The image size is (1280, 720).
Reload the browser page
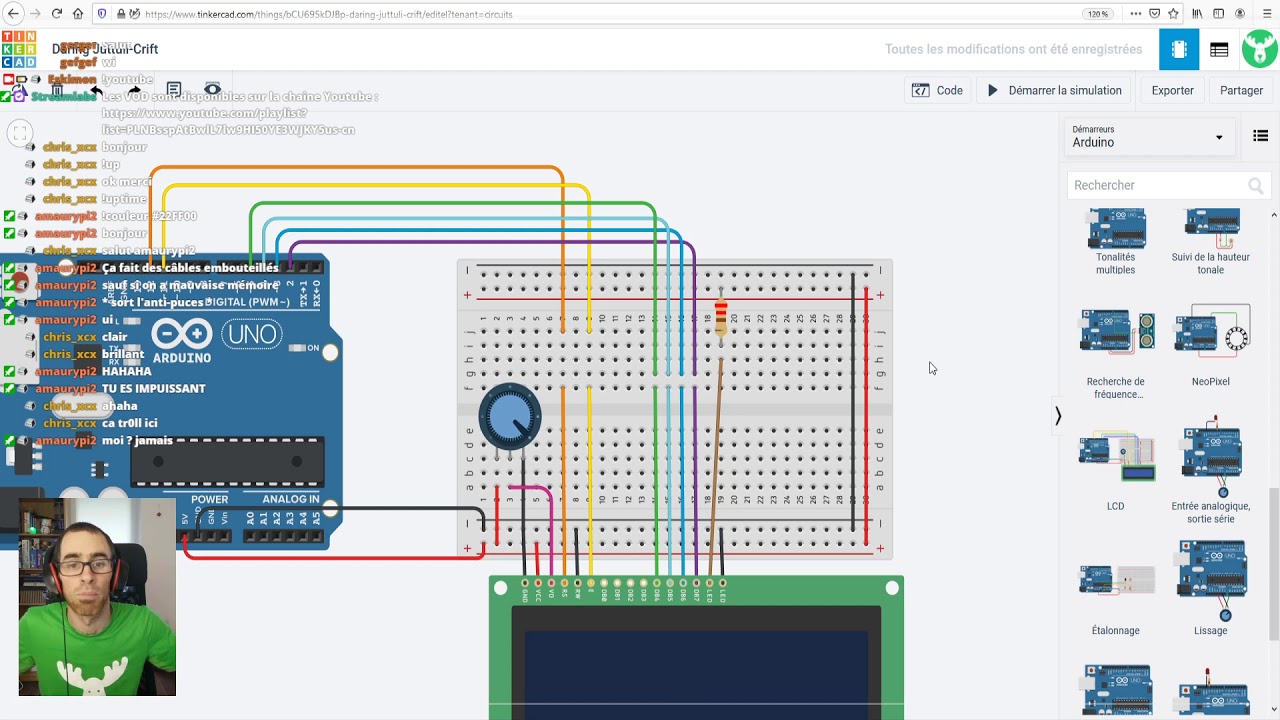56,14
